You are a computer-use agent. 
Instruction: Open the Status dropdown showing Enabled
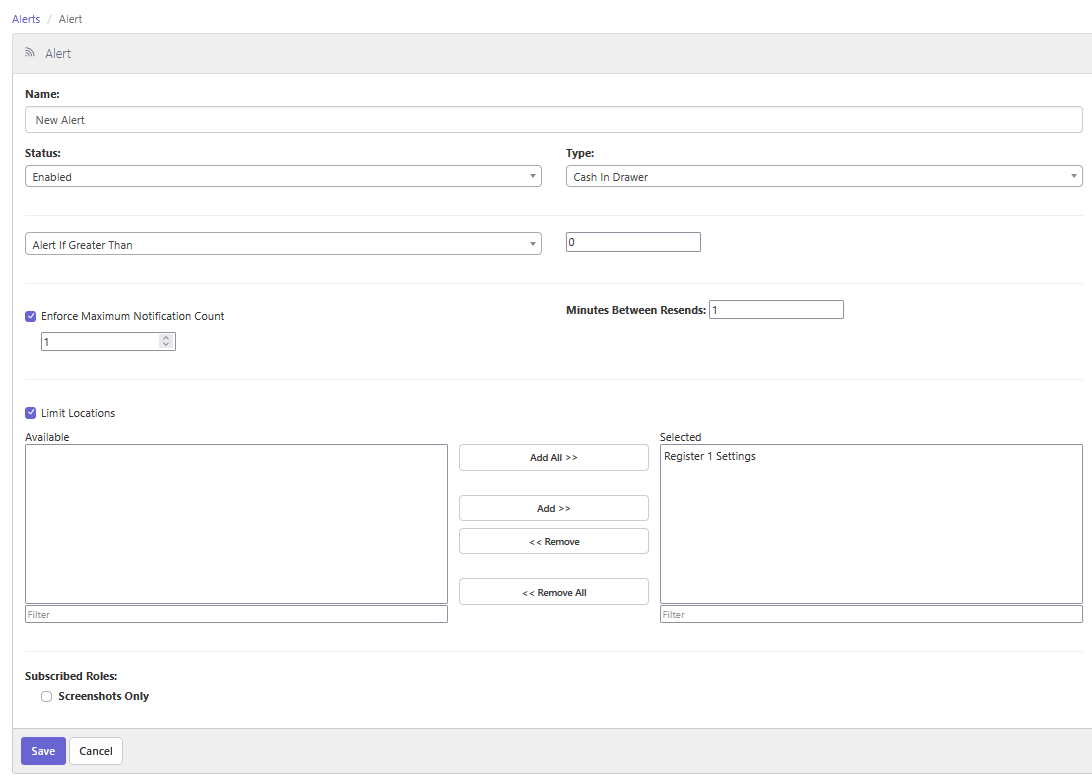[283, 176]
